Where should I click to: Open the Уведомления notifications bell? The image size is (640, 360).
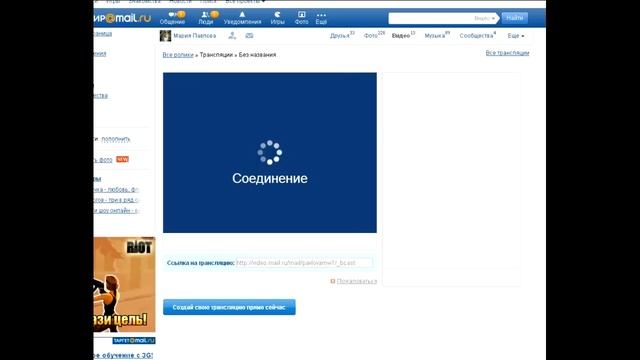pos(242,18)
